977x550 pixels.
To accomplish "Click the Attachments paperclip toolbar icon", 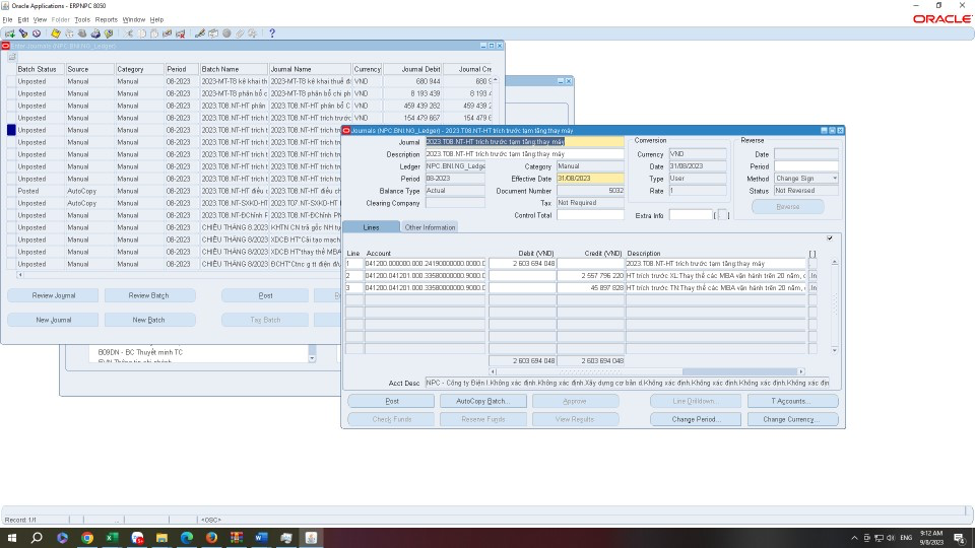I will 240,34.
